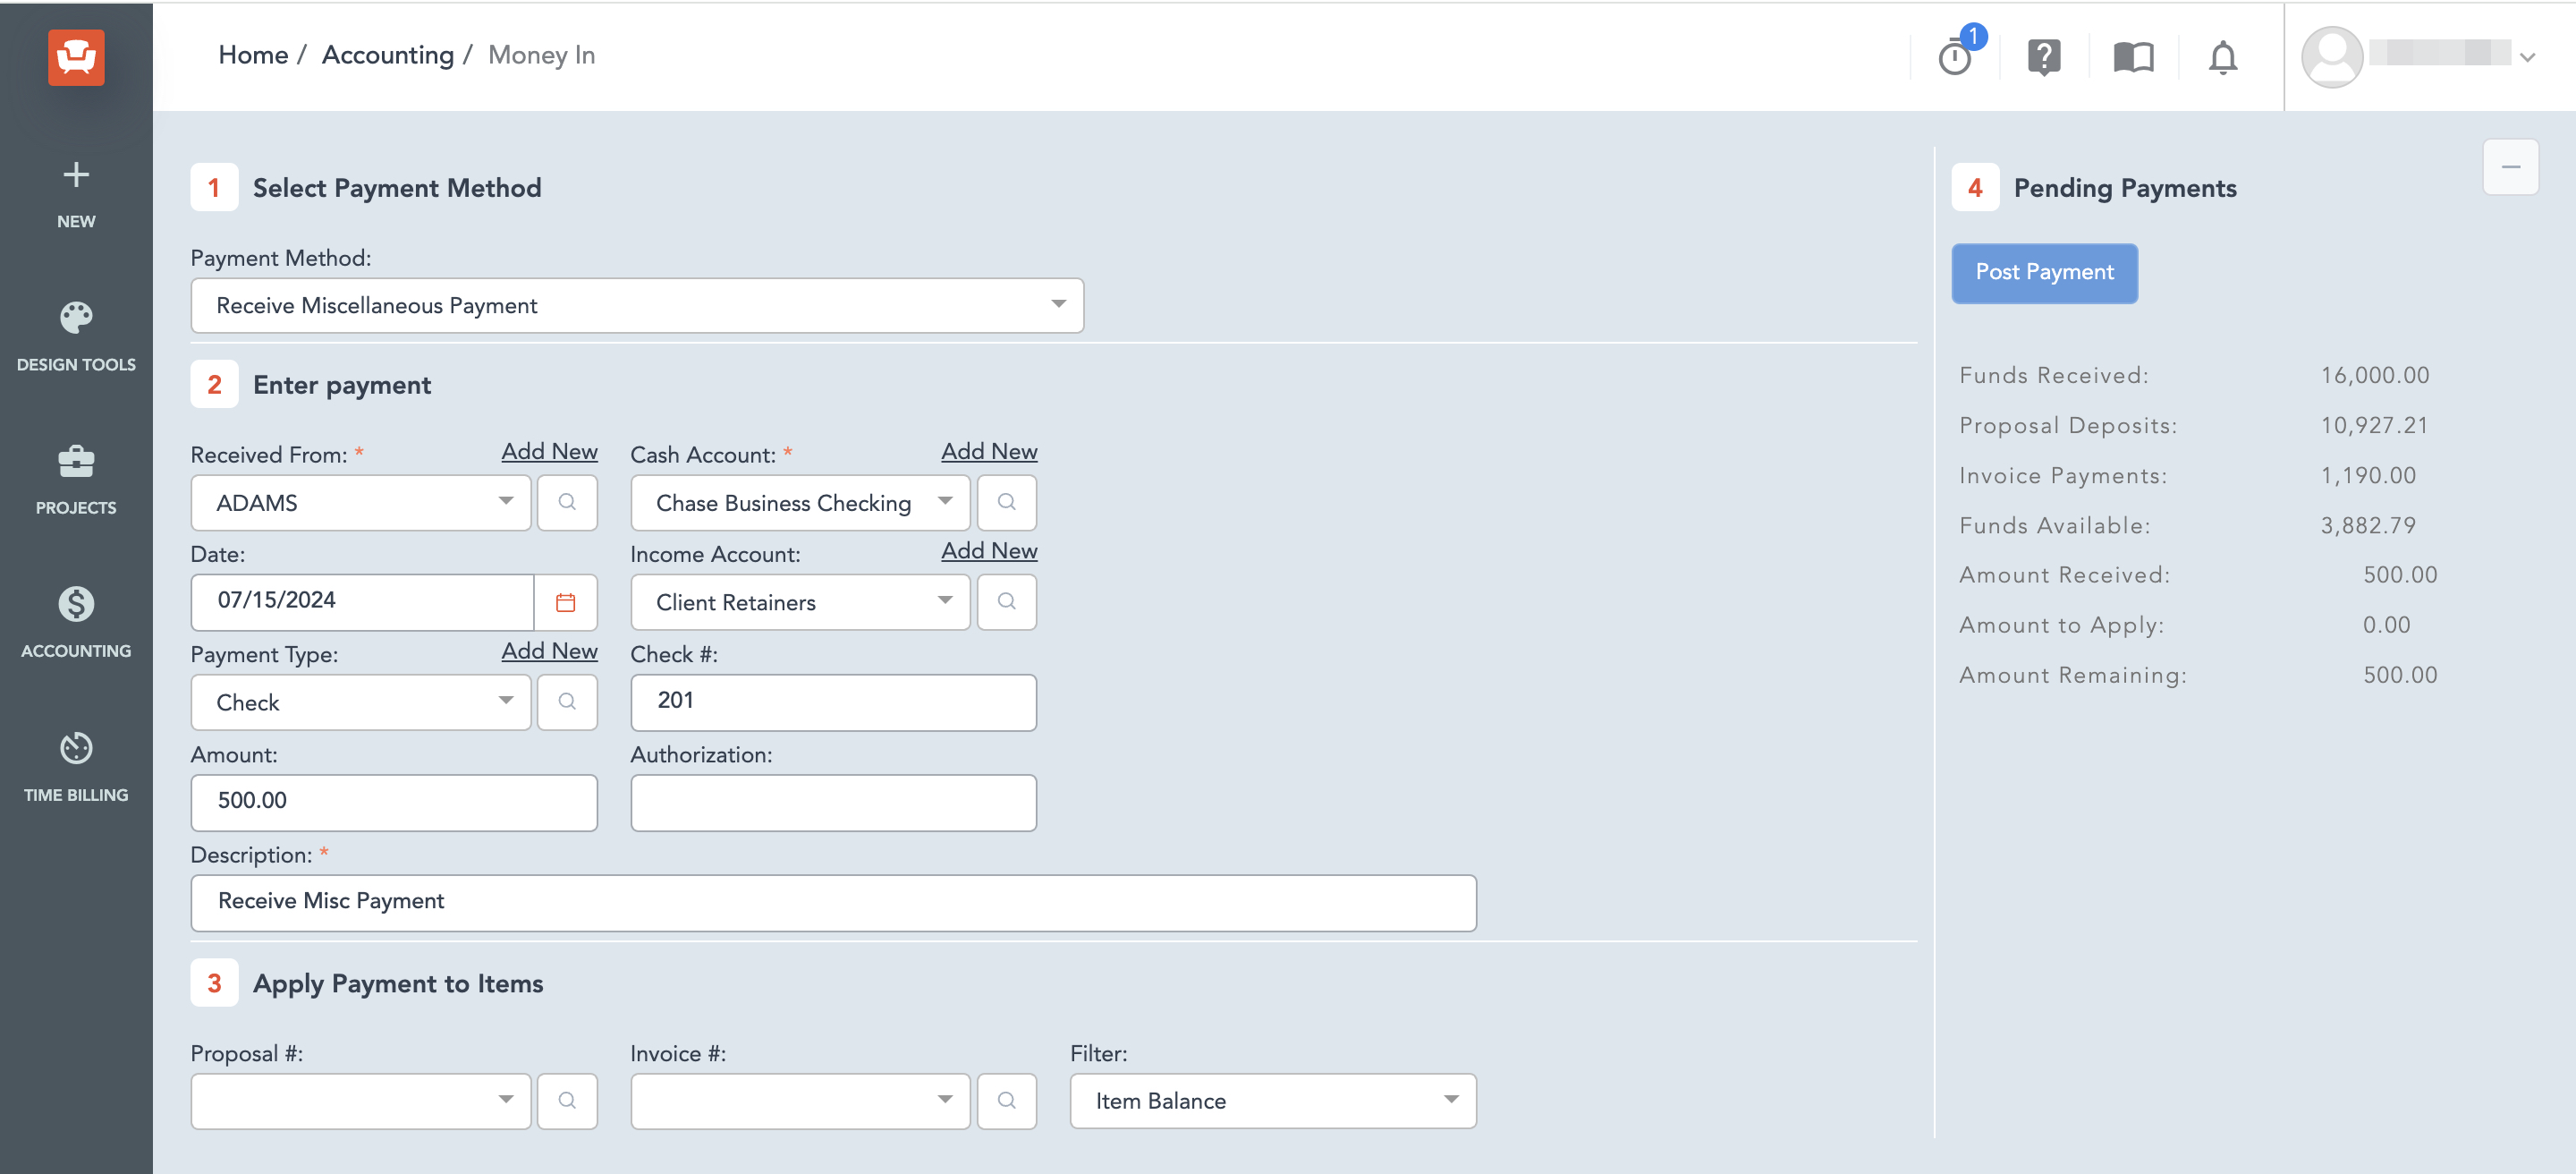Search Invoice # with magnifier icon
The height and width of the screenshot is (1174, 2576).
point(1006,1100)
